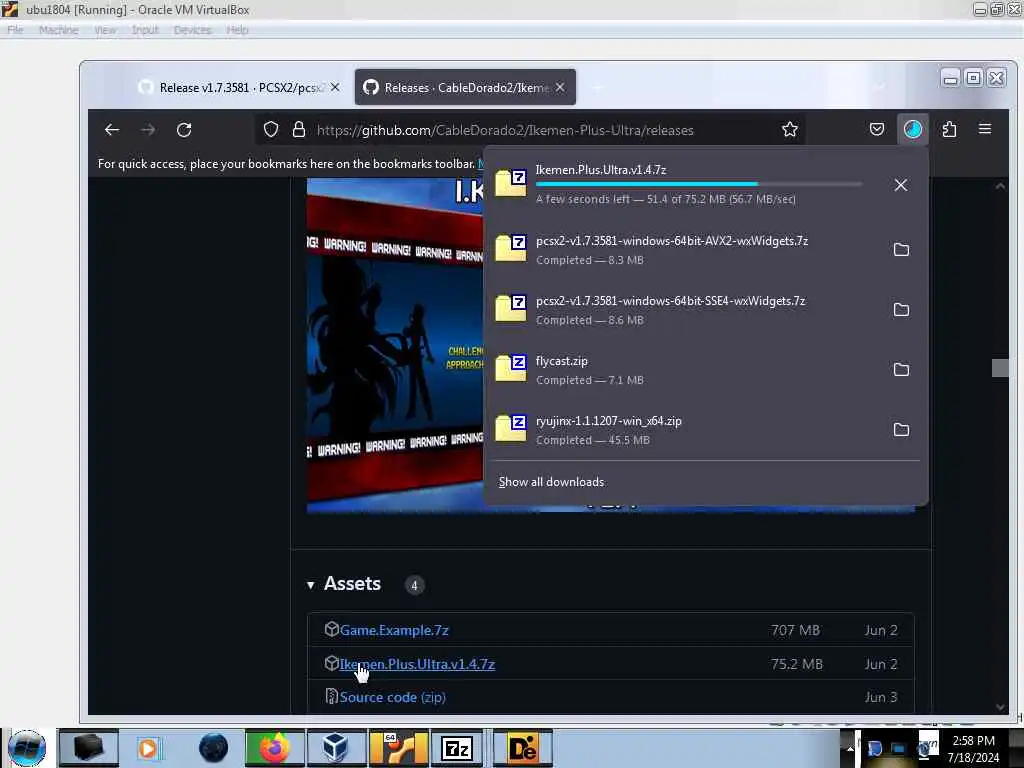Viewport: 1024px width, 768px height.
Task: Open the extensions puzzle icon
Action: point(950,129)
